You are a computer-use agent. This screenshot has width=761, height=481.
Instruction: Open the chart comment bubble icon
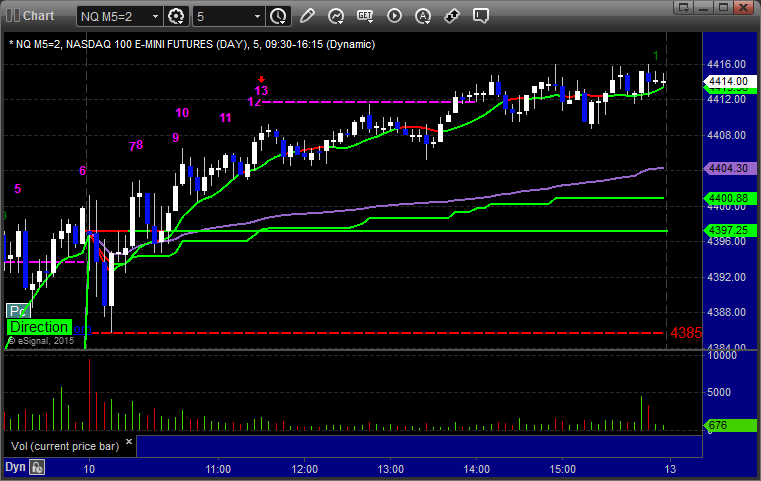tap(481, 16)
